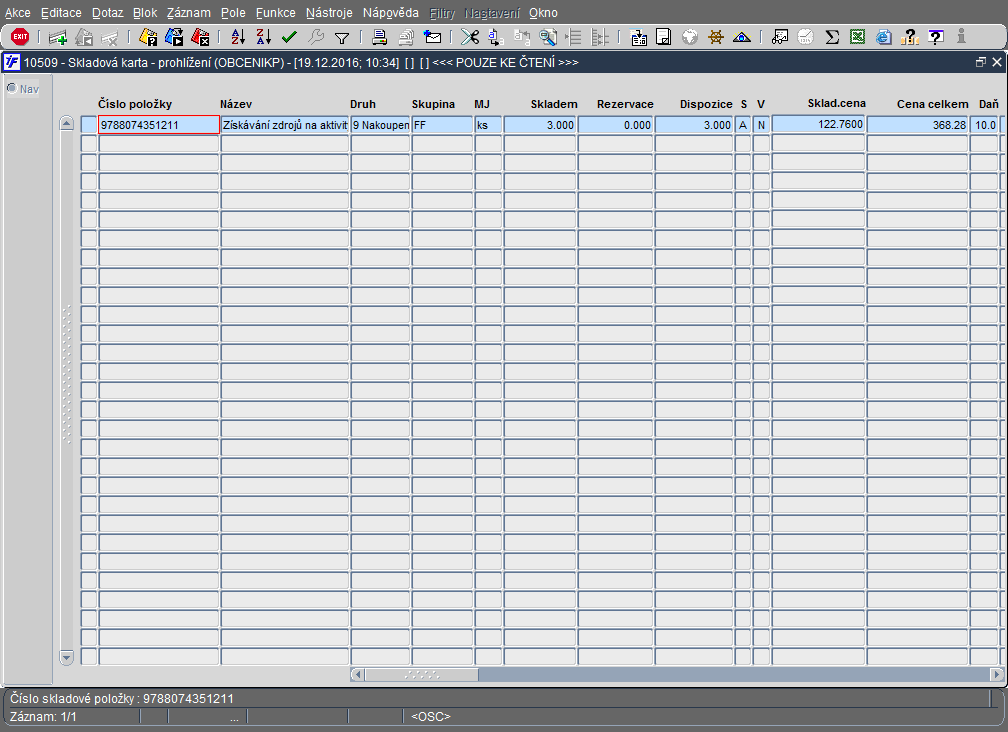Click the window help question mark icon
The height and width of the screenshot is (732, 1008).
click(936, 37)
